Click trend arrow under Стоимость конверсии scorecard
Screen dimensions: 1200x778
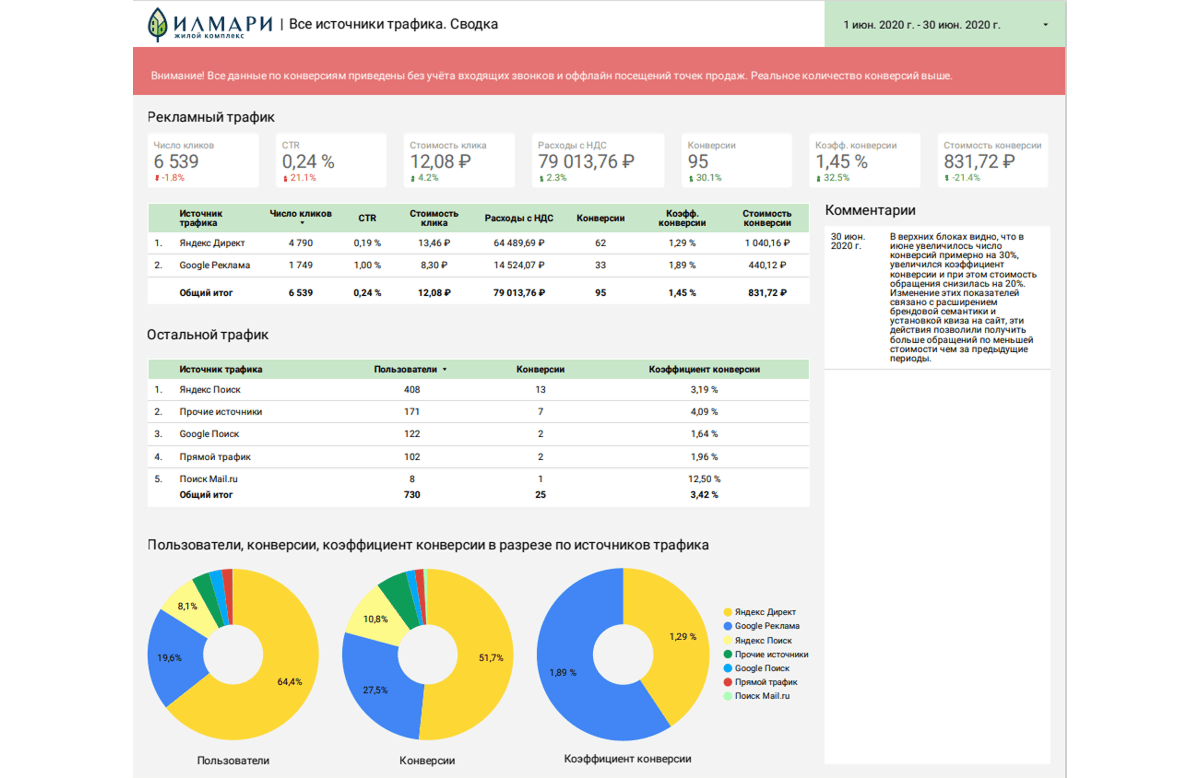click(947, 178)
